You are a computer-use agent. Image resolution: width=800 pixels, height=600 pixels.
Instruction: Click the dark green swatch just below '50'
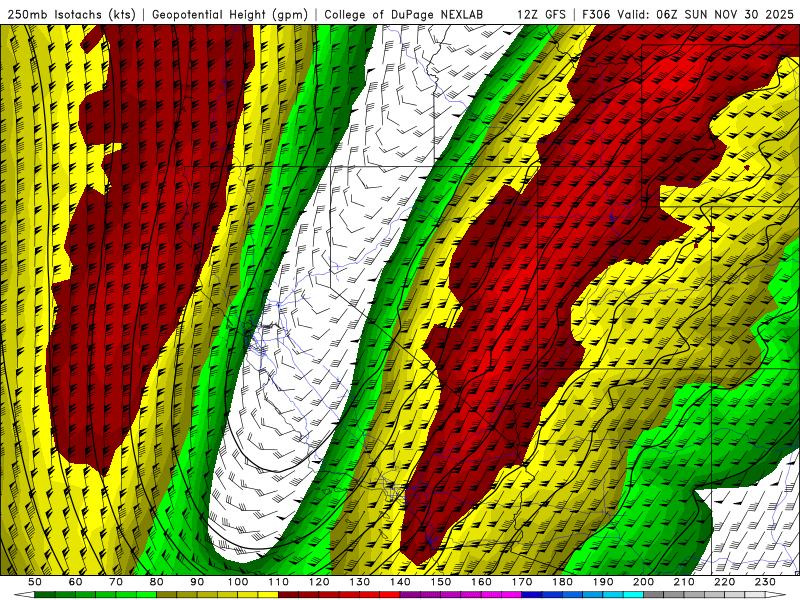(x=45, y=595)
